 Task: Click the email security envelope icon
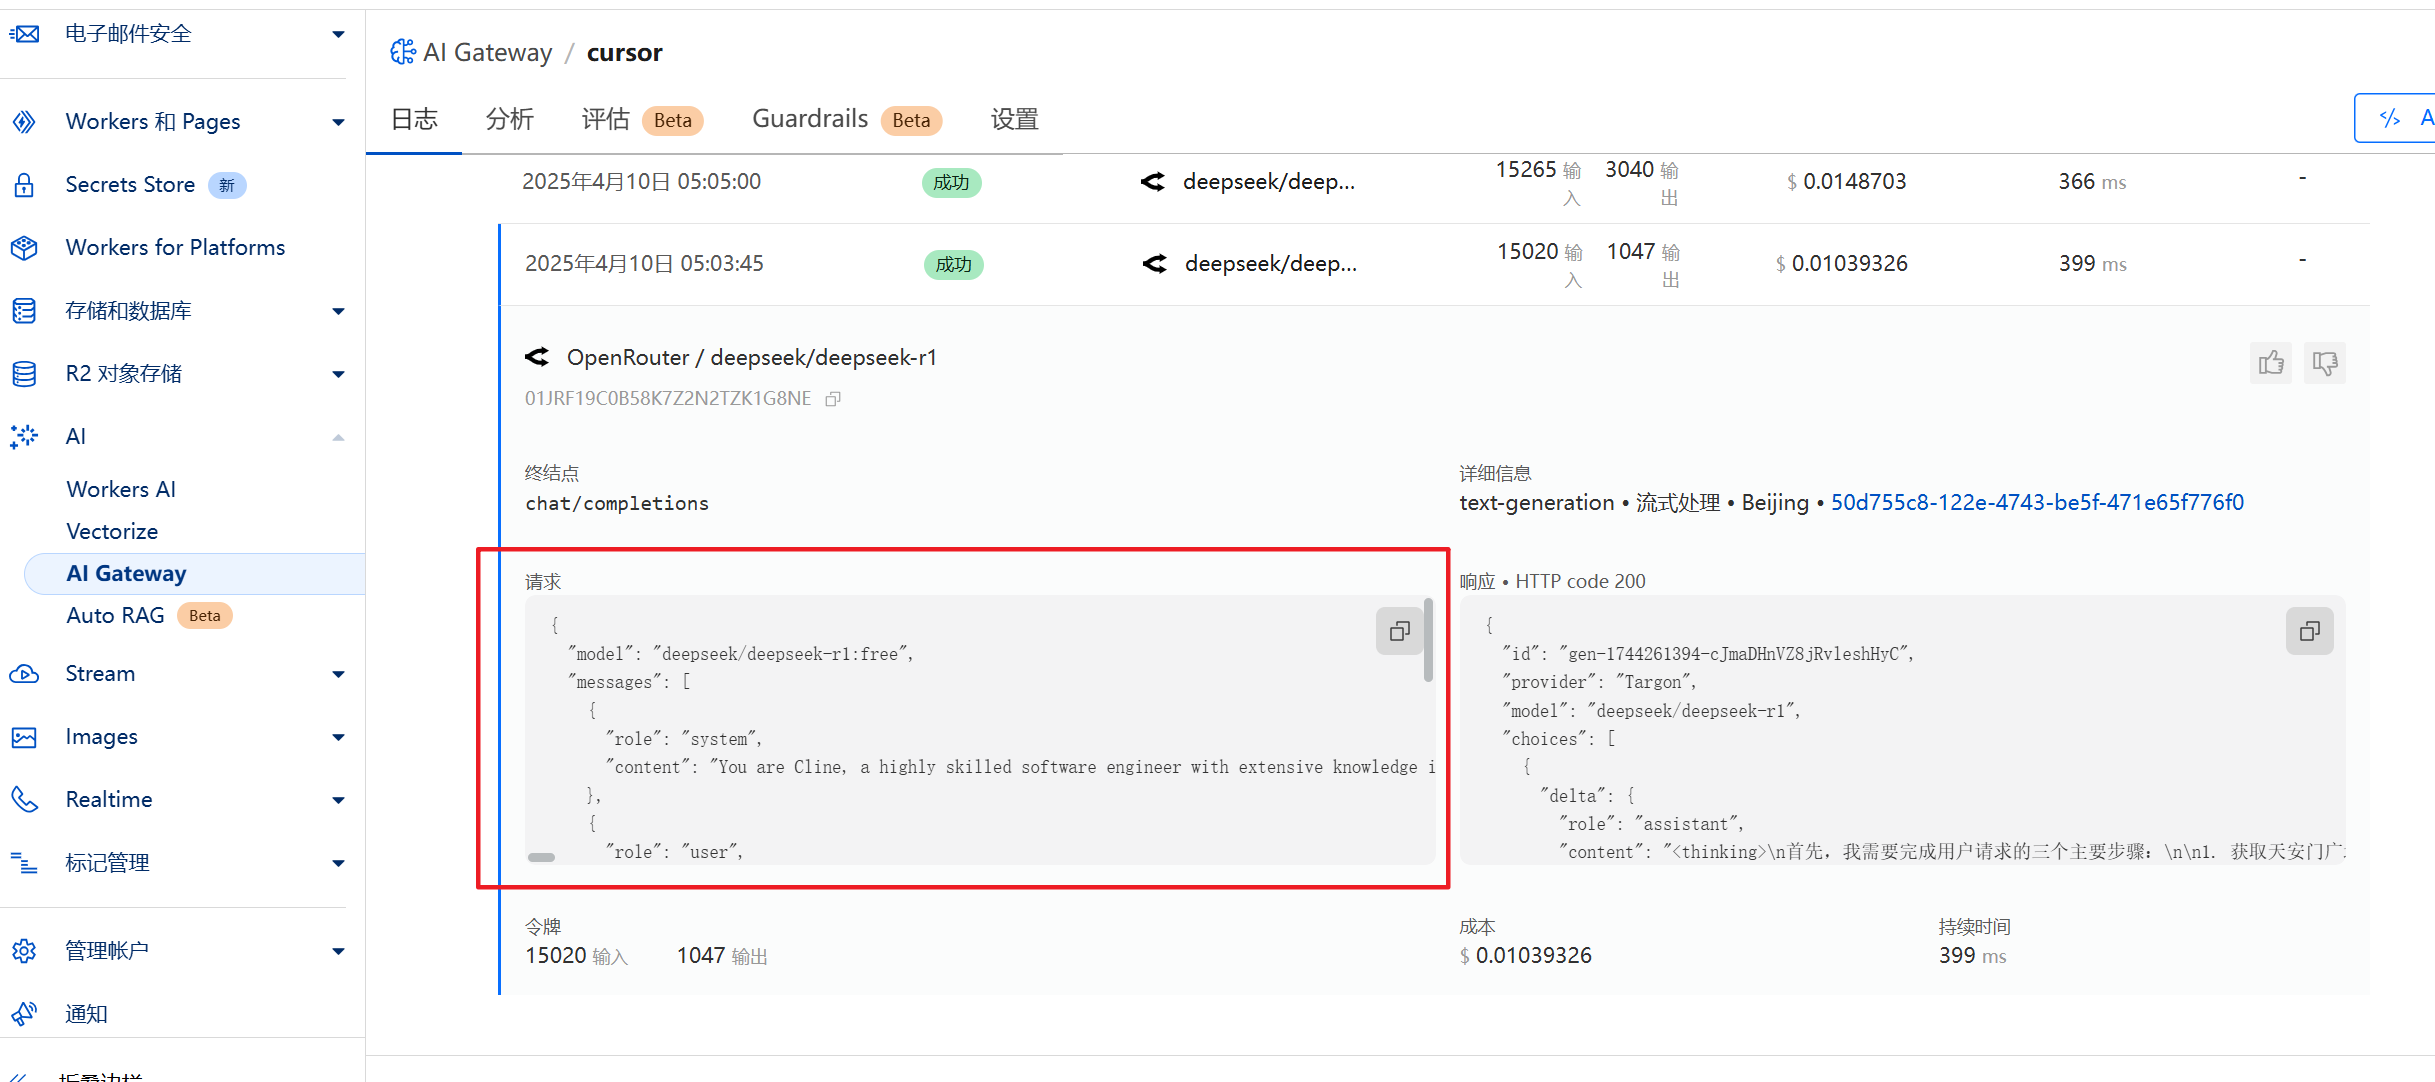tap(25, 34)
